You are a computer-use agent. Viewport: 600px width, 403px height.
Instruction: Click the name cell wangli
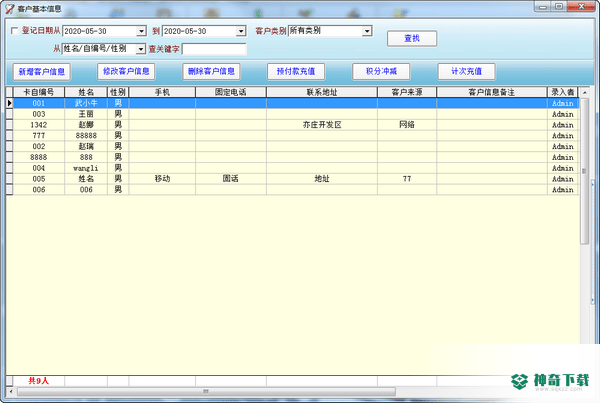coord(86,168)
